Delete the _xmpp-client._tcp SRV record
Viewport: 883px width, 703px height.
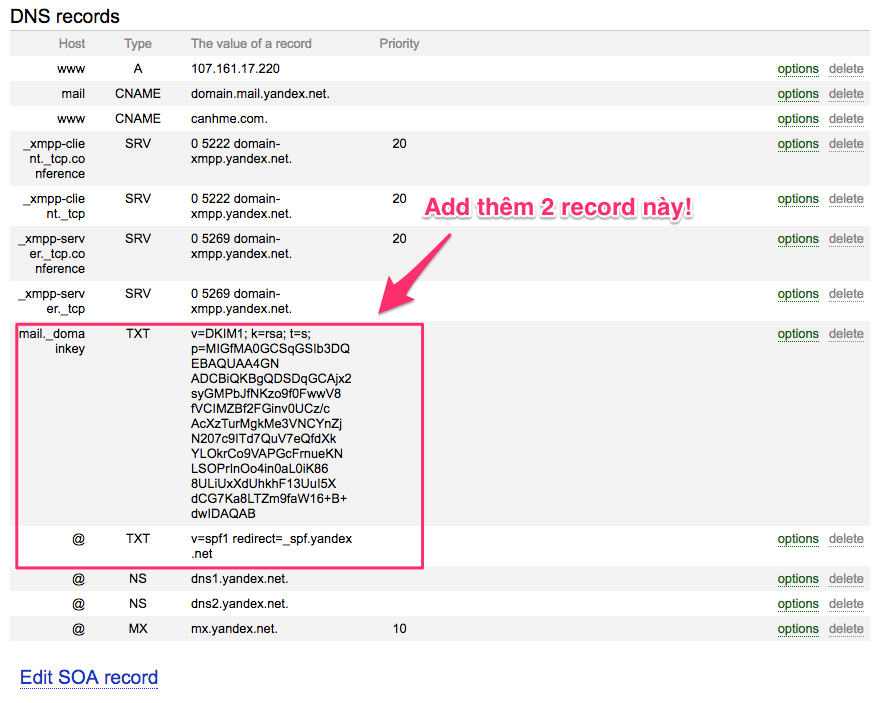pos(846,199)
